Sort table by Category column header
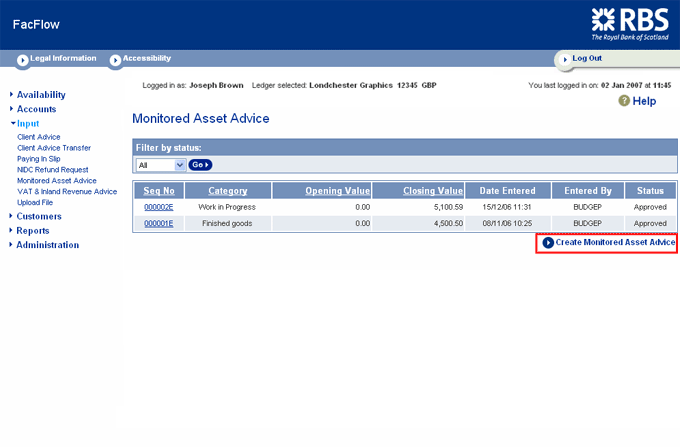This screenshot has height=447, width=680. [x=228, y=190]
